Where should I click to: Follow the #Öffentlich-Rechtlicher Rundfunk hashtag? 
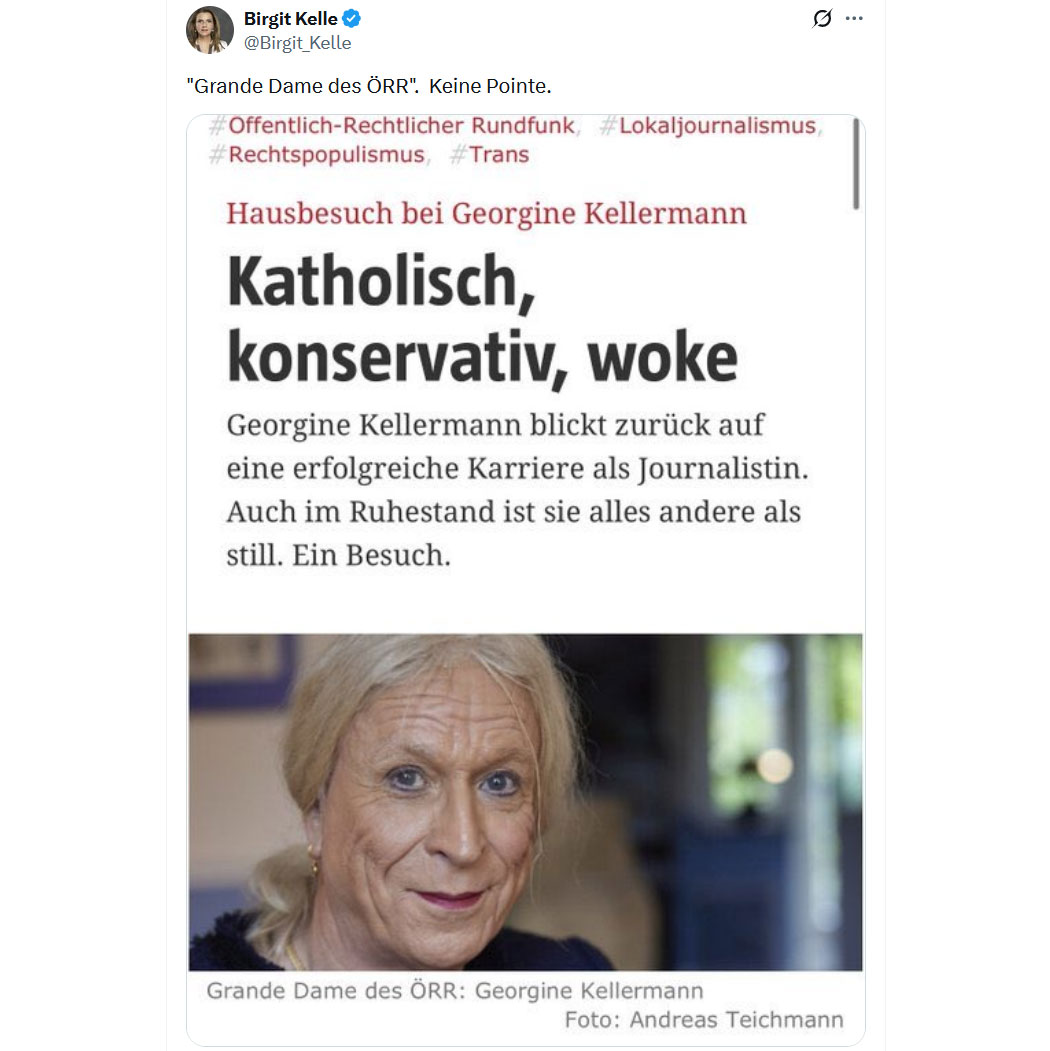point(393,125)
